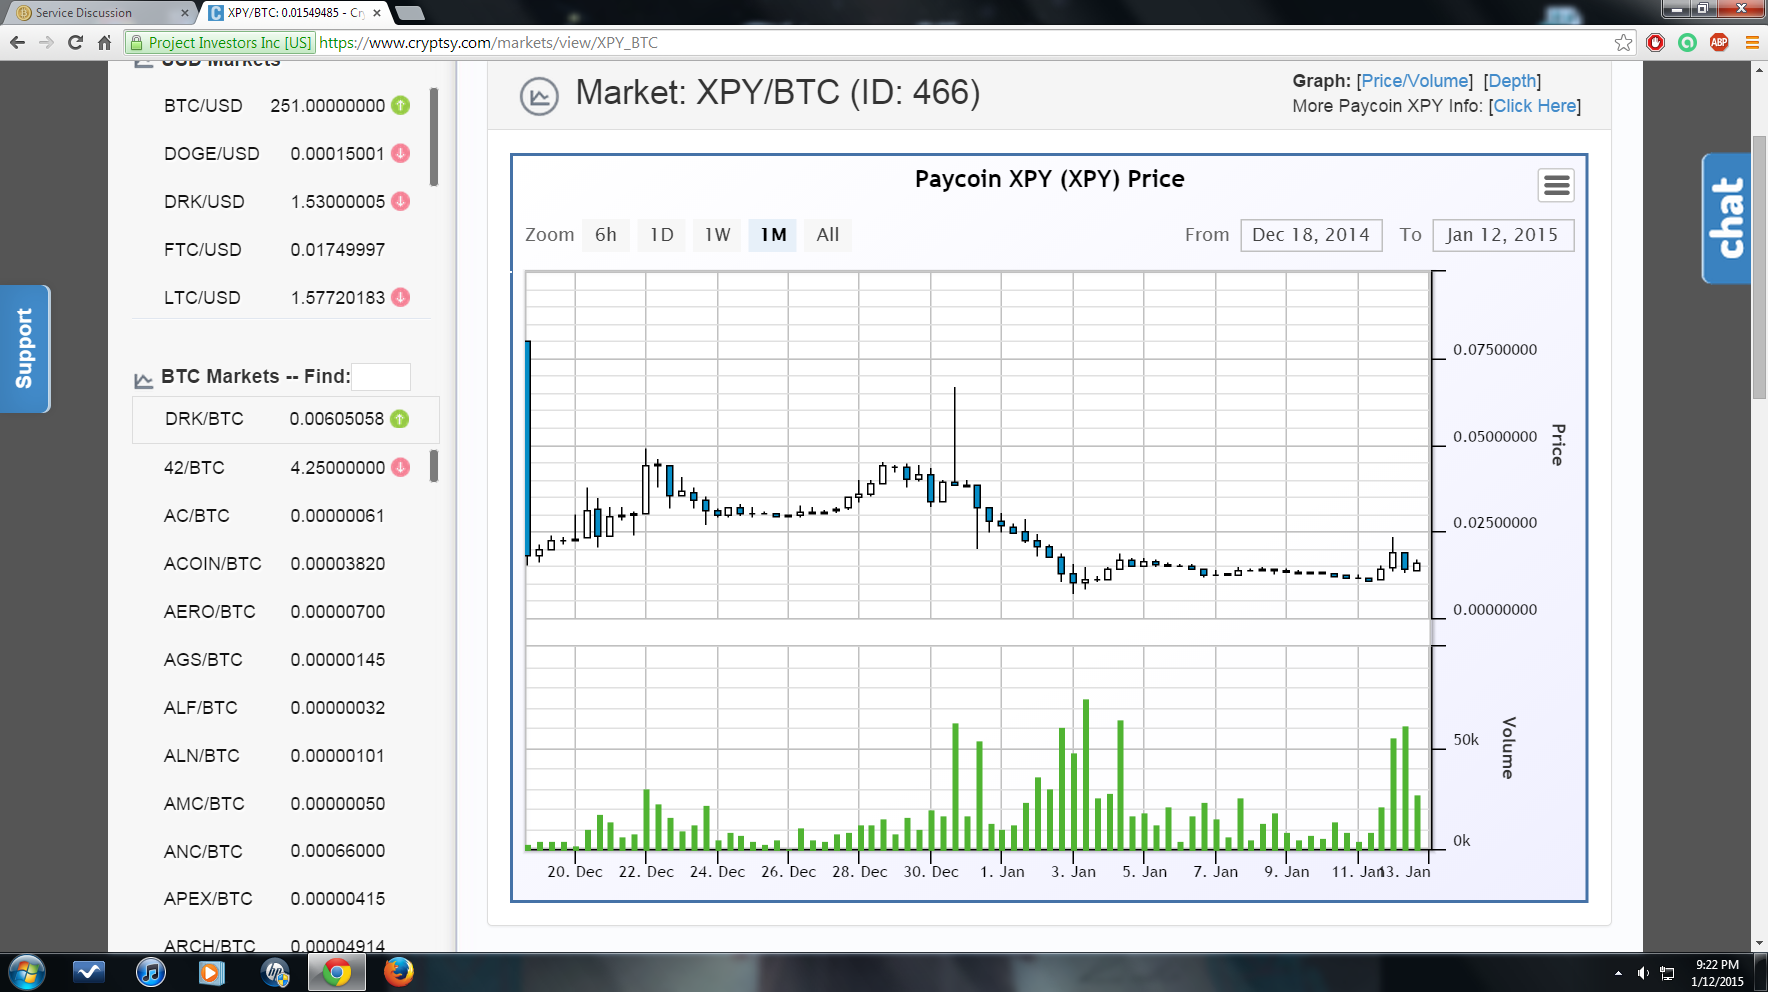Screen dimensions: 1768x992
Task: Open a new browser tab
Action: pyautogui.click(x=410, y=13)
